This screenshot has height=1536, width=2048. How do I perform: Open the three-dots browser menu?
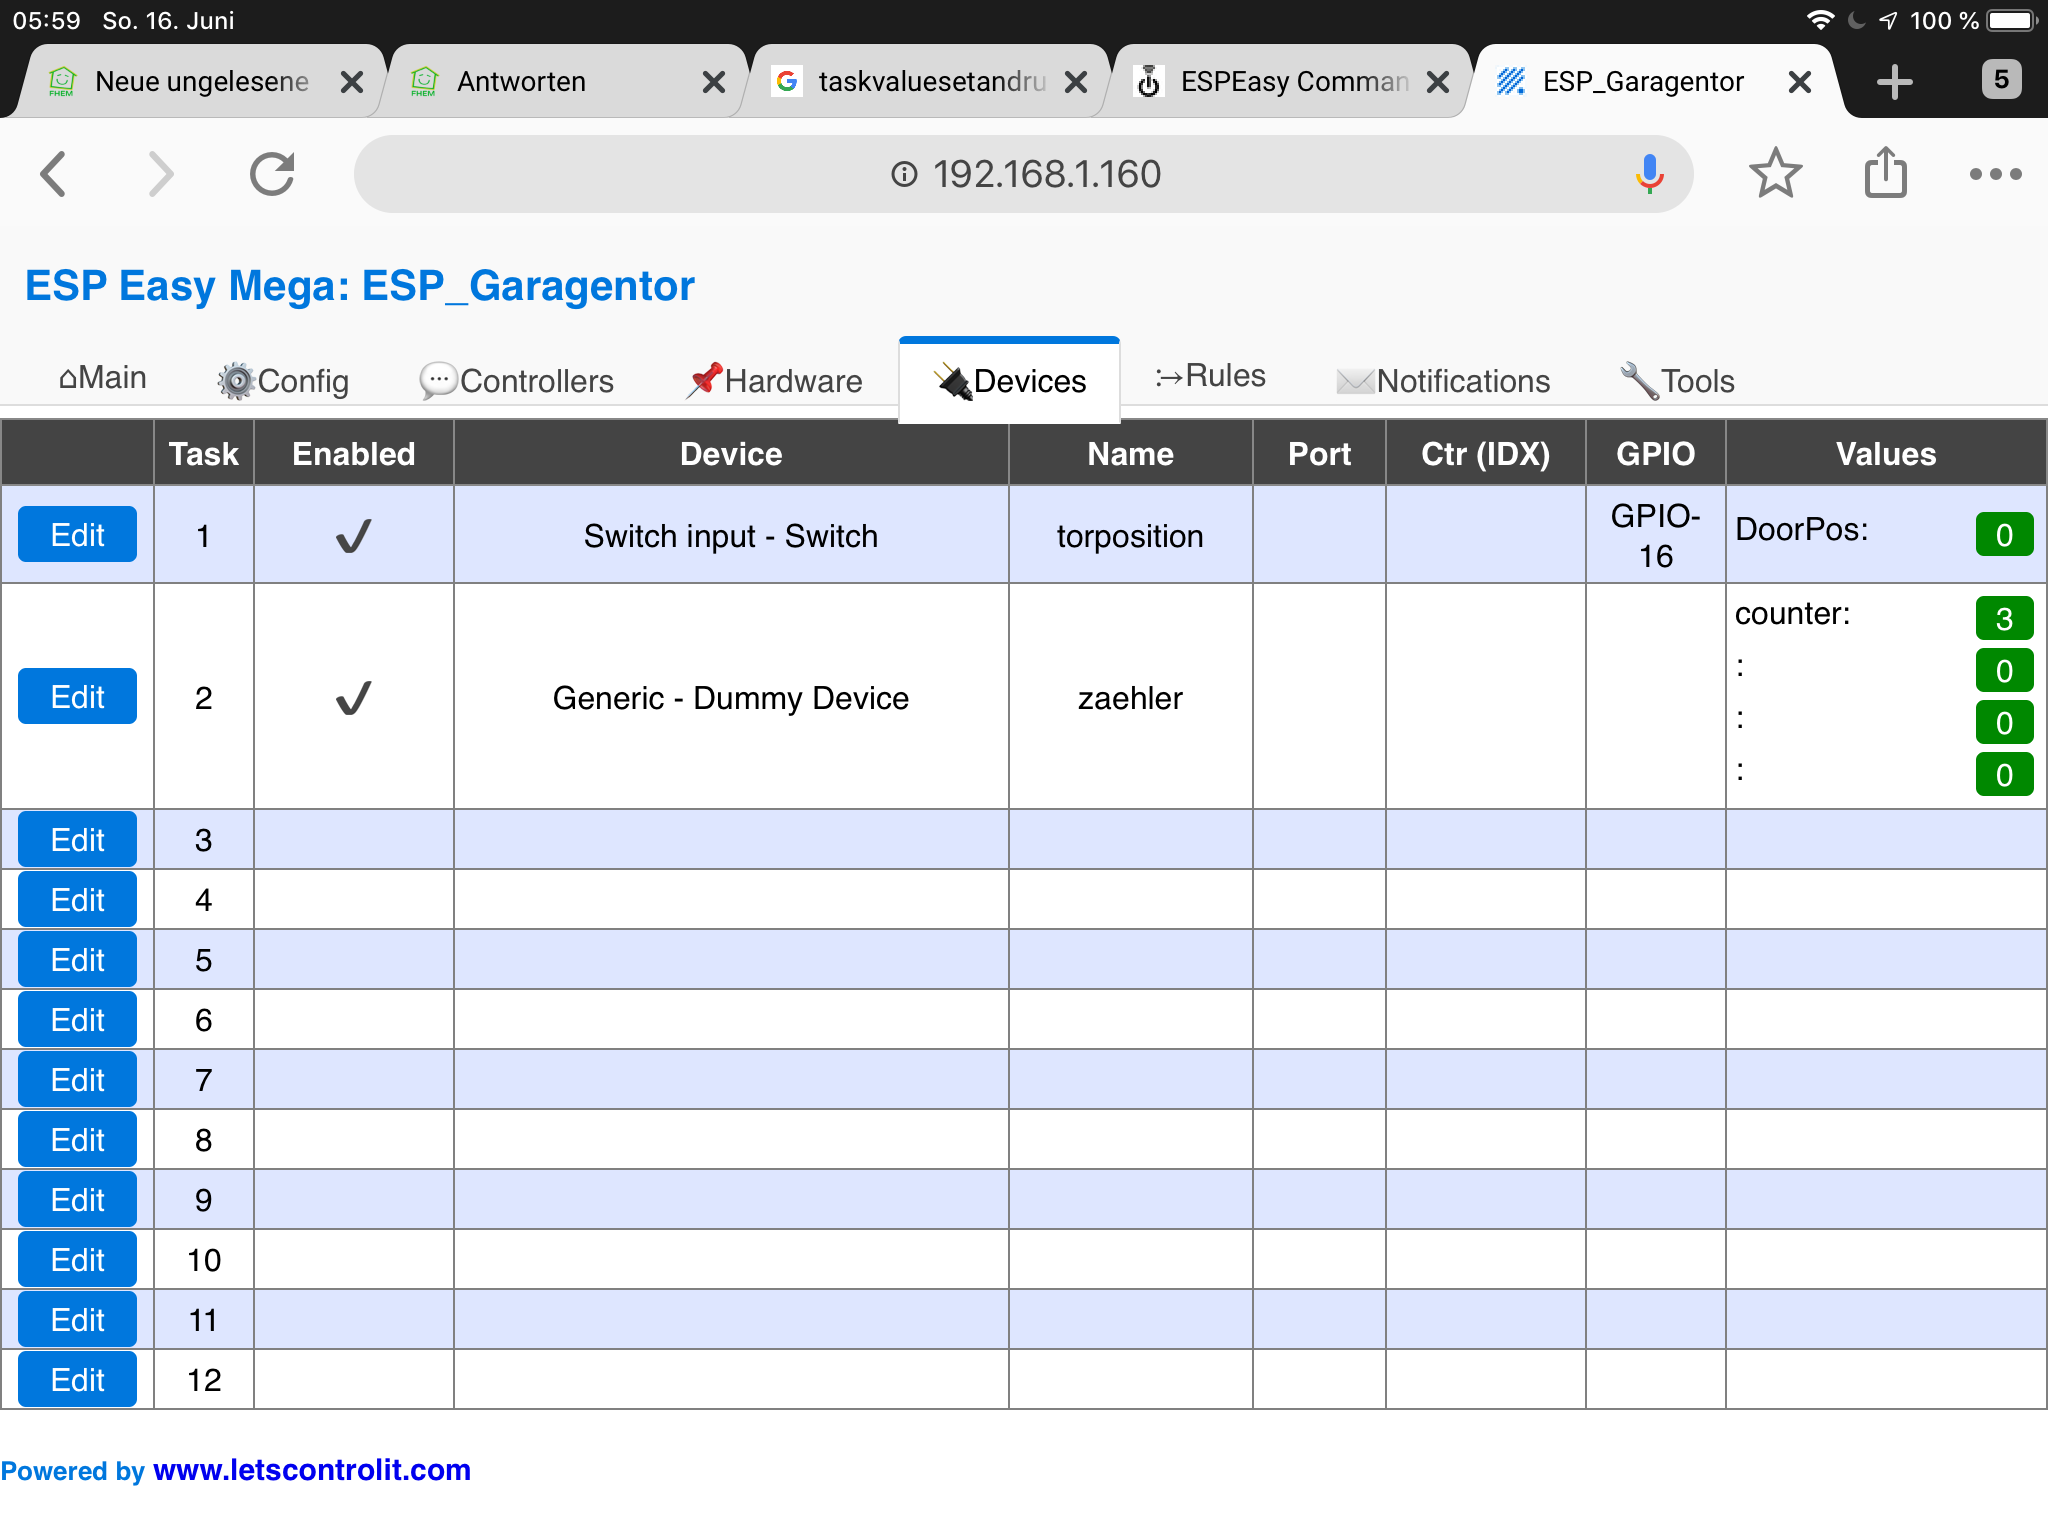[x=1995, y=174]
